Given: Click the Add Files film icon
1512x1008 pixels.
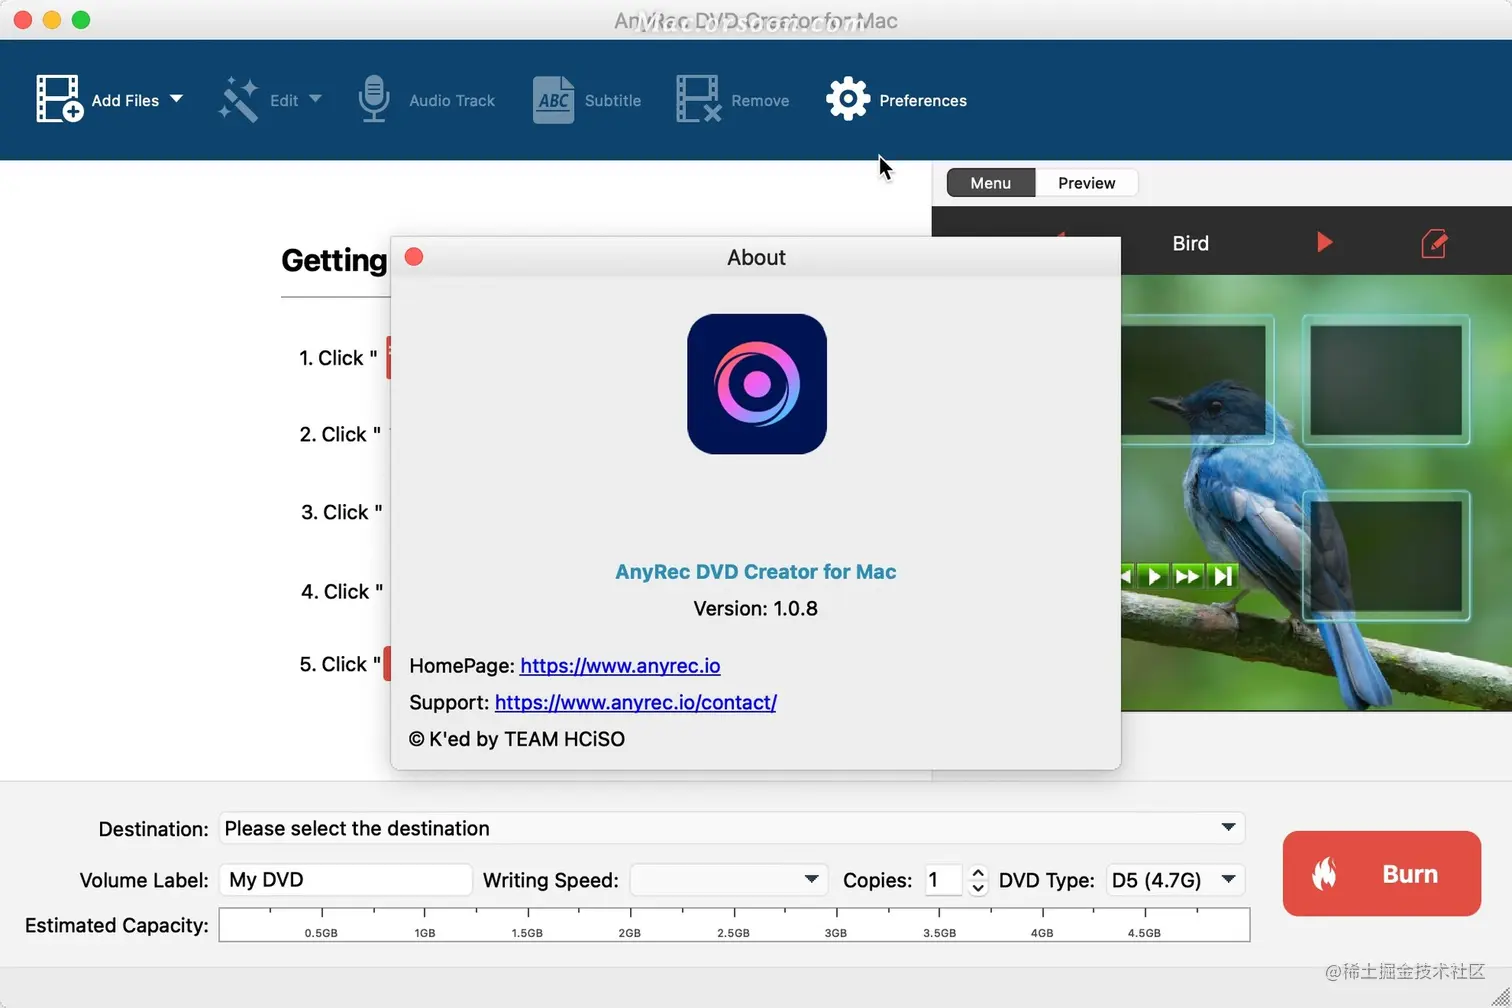Looking at the screenshot, I should [x=59, y=99].
